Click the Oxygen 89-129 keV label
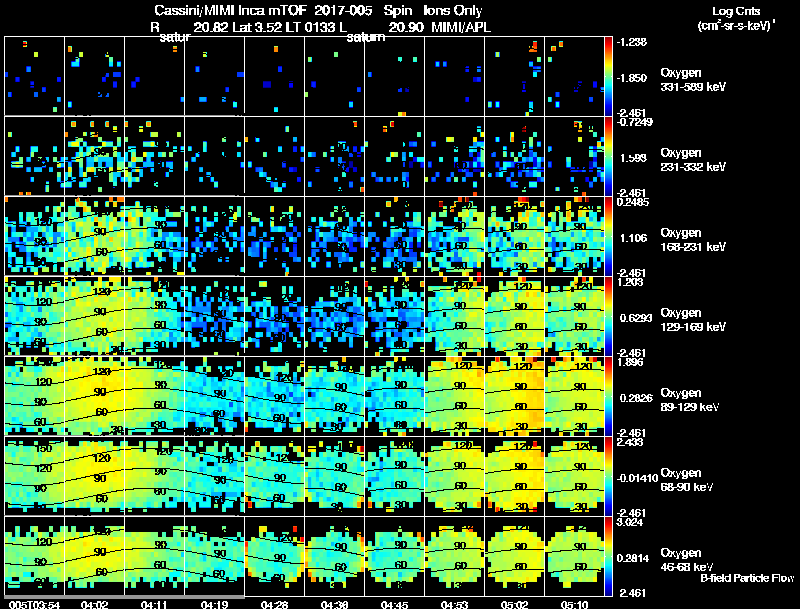Screen dimensions: 800x609 [690, 400]
